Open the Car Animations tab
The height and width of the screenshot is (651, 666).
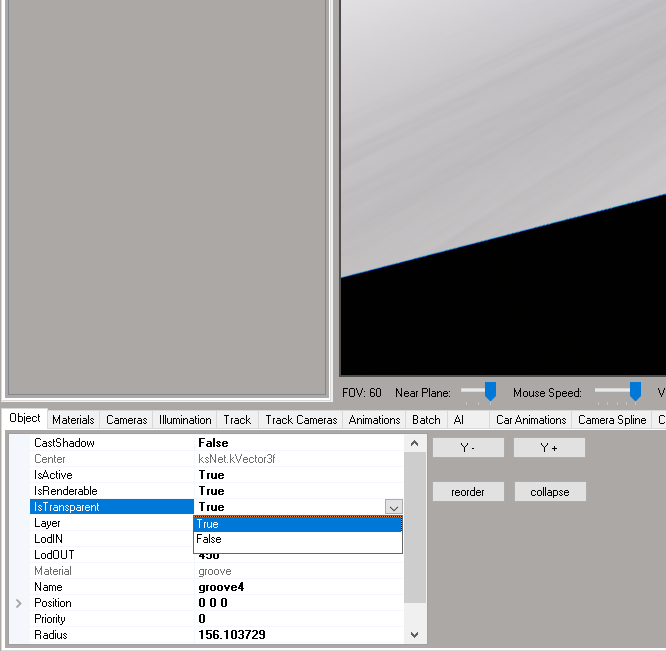(531, 420)
